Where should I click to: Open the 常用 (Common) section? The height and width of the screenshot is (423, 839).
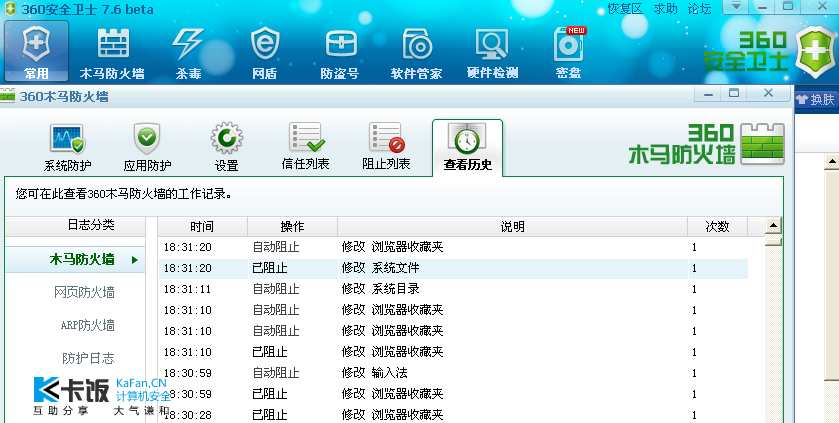point(36,51)
